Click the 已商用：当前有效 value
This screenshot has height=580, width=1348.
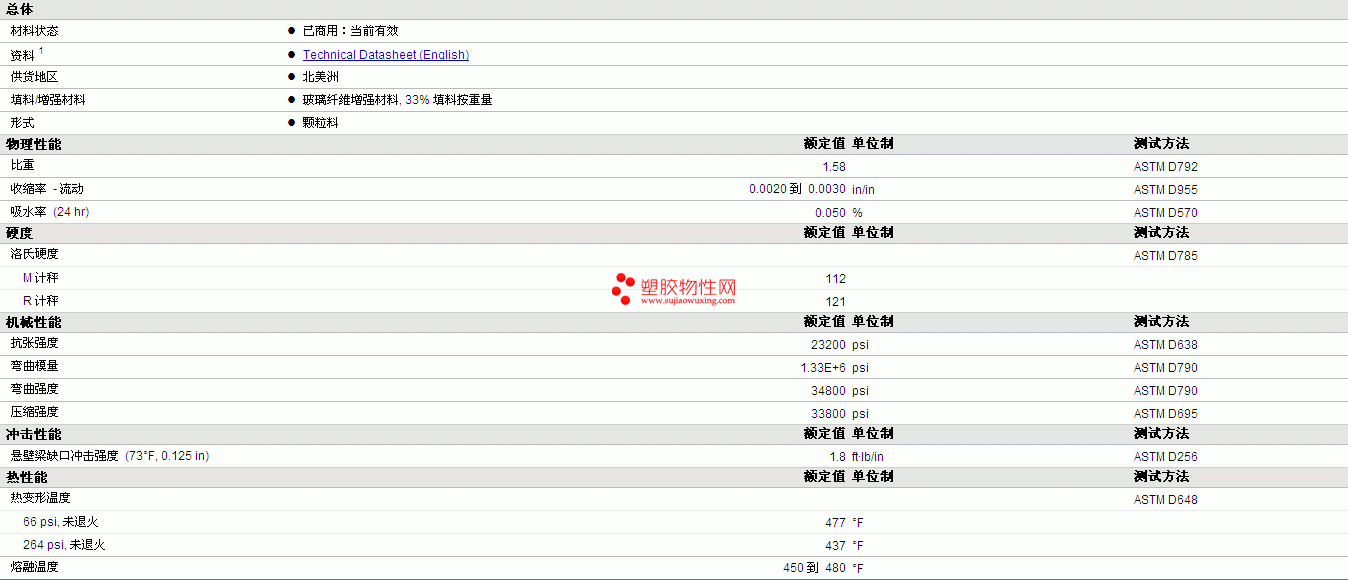coord(351,31)
